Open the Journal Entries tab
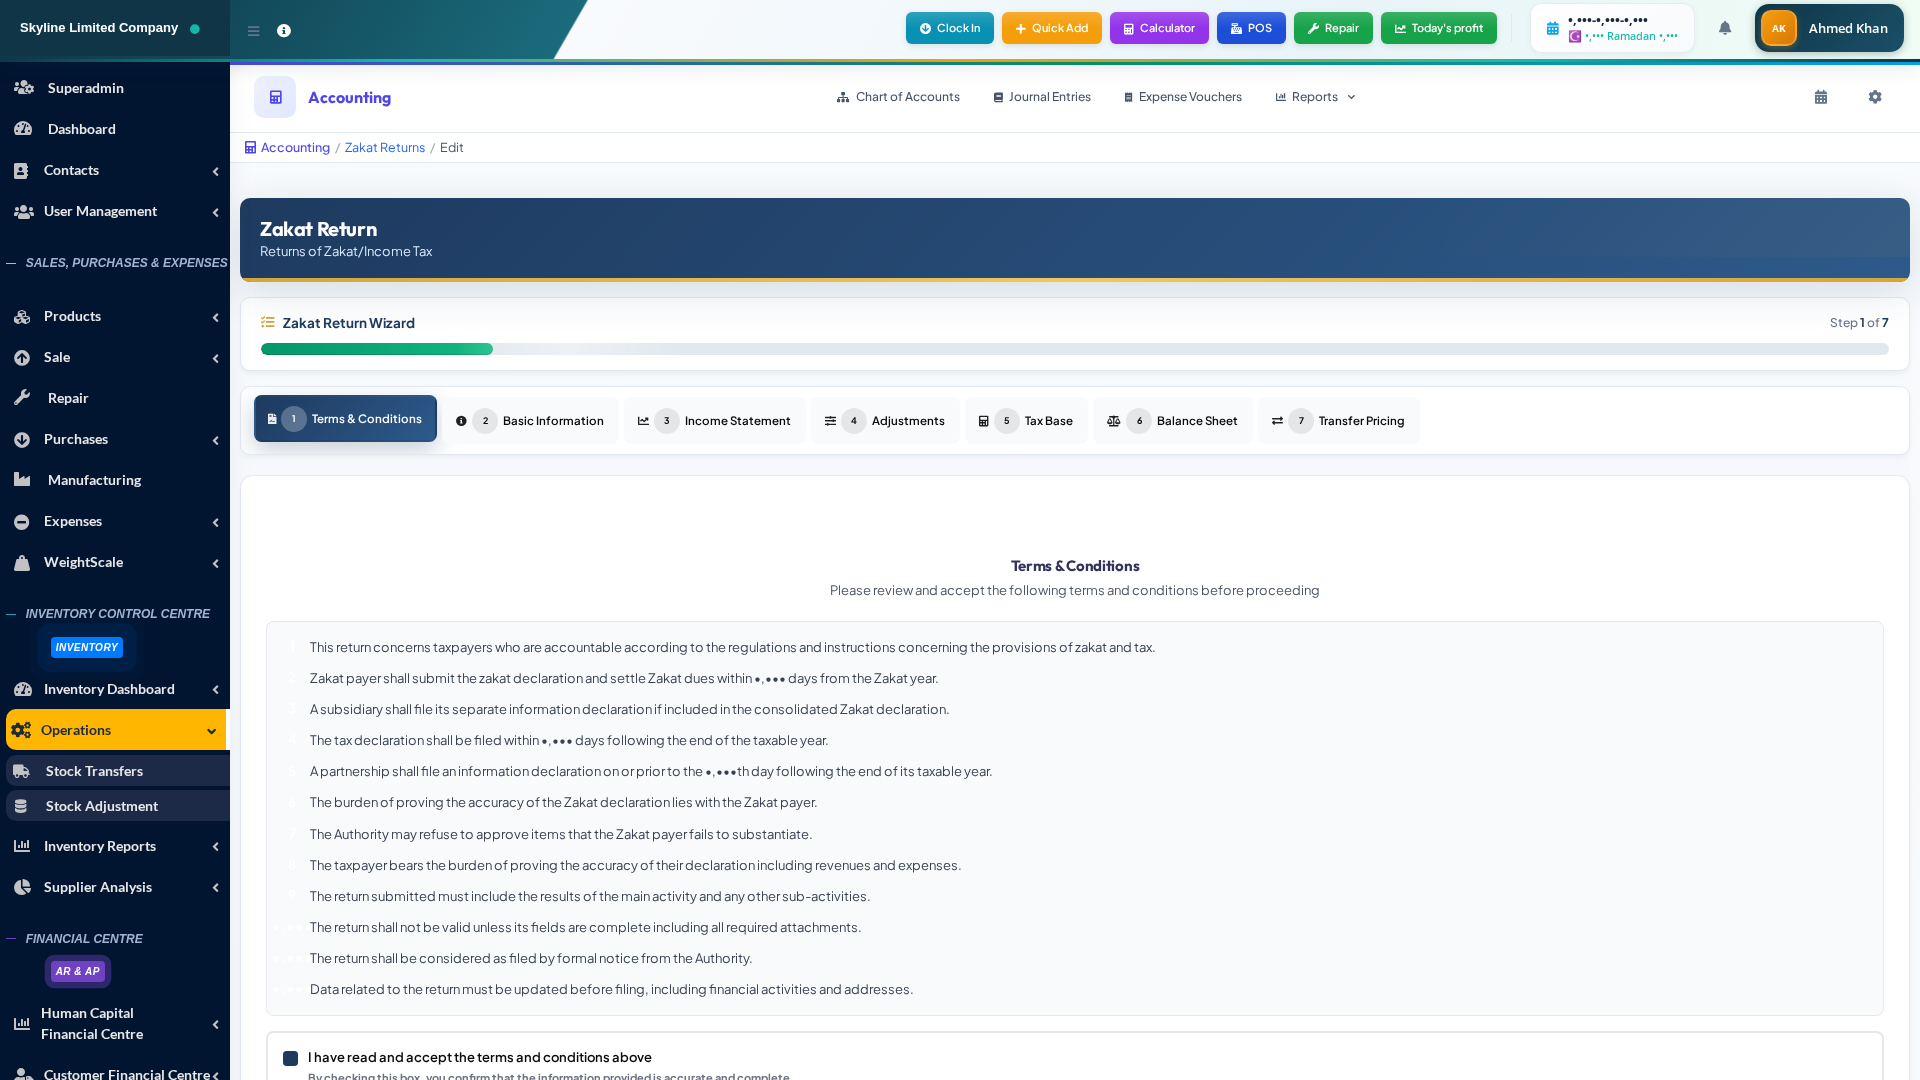 point(1041,97)
